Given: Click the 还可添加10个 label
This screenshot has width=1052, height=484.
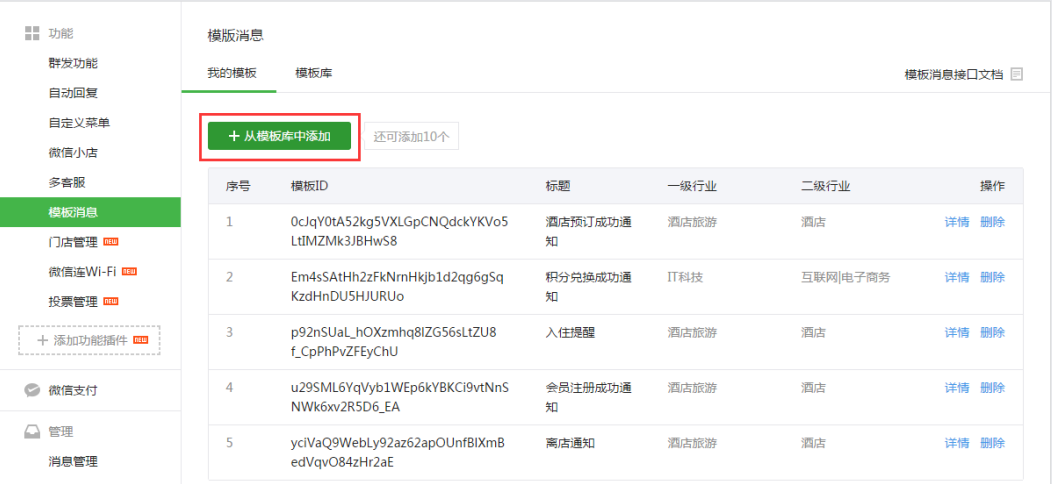Looking at the screenshot, I should tap(411, 136).
